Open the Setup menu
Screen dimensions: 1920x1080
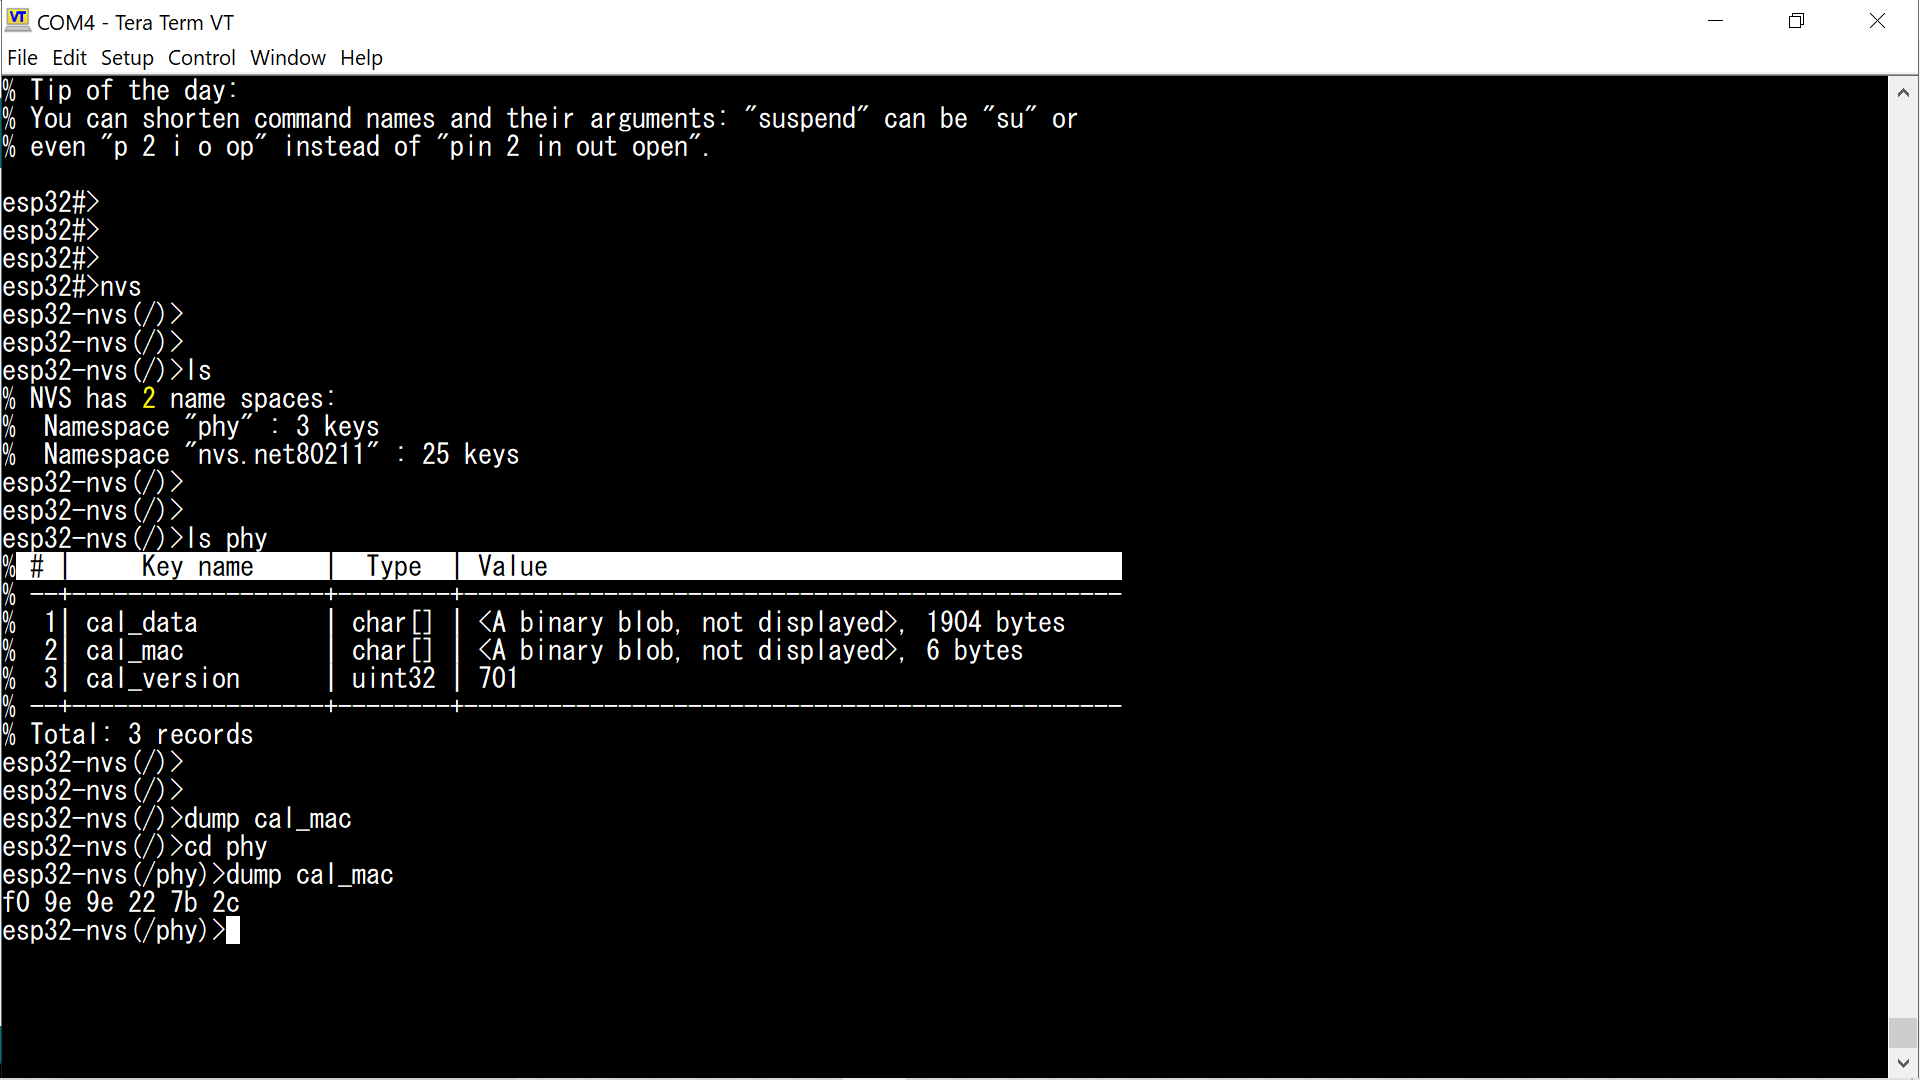click(127, 58)
